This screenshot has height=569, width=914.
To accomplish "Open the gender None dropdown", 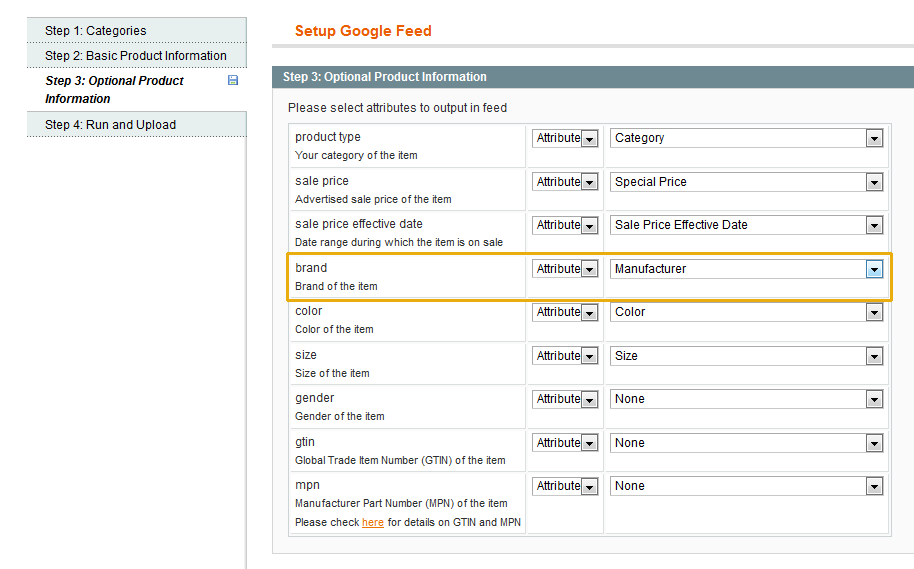I will point(746,399).
